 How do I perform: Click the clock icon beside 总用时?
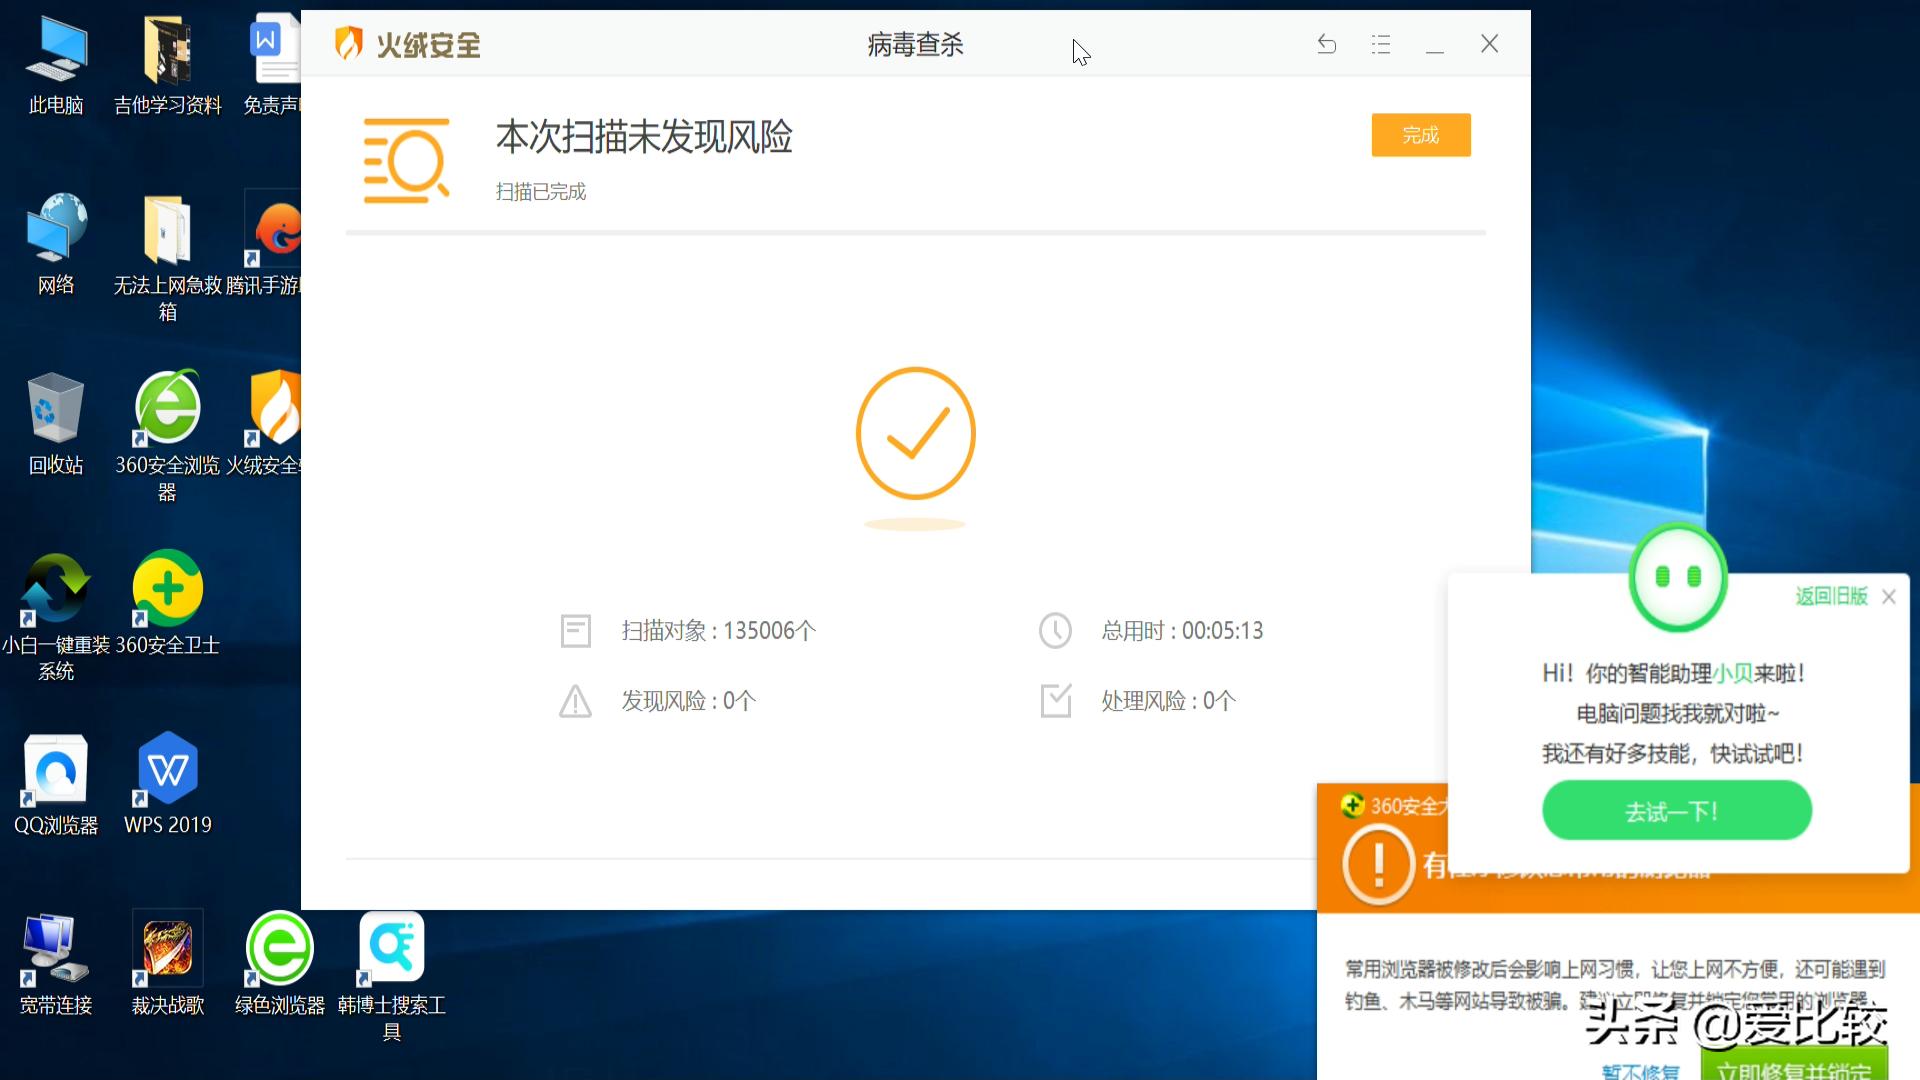(1055, 630)
